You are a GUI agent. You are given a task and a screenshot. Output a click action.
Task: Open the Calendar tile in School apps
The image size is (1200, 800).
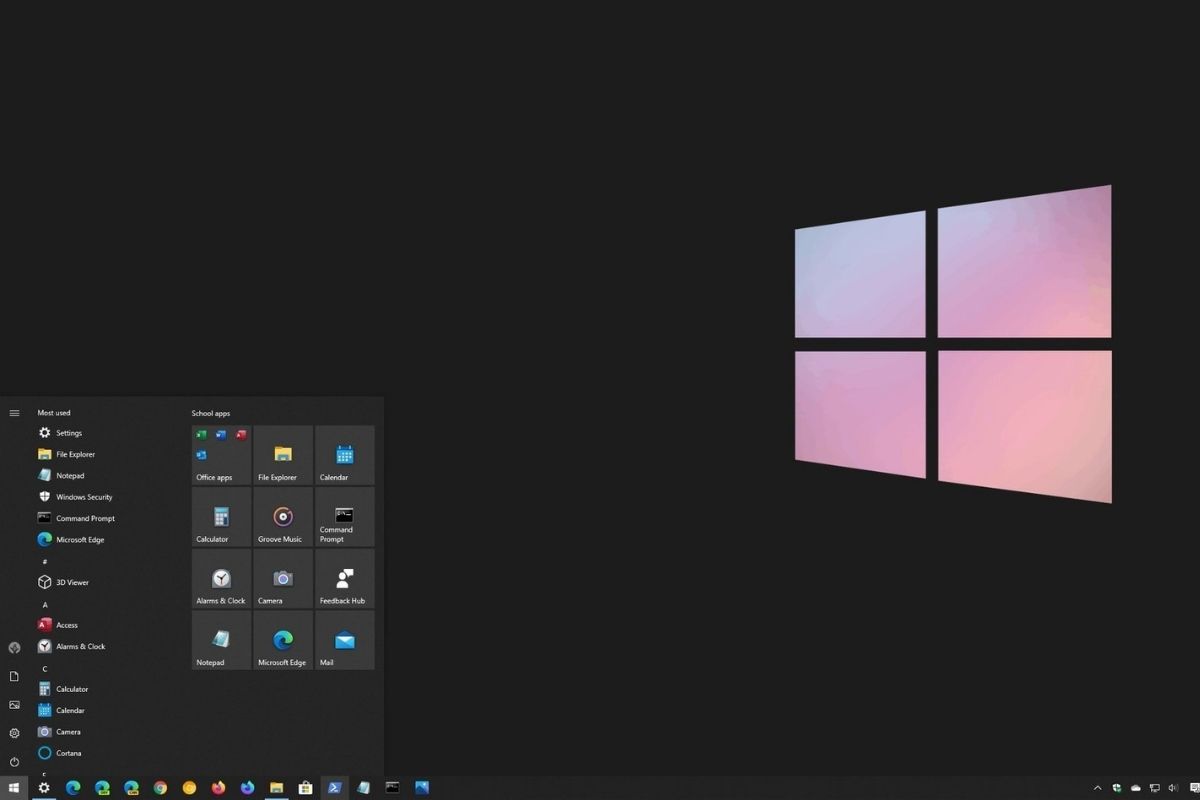pyautogui.click(x=345, y=455)
